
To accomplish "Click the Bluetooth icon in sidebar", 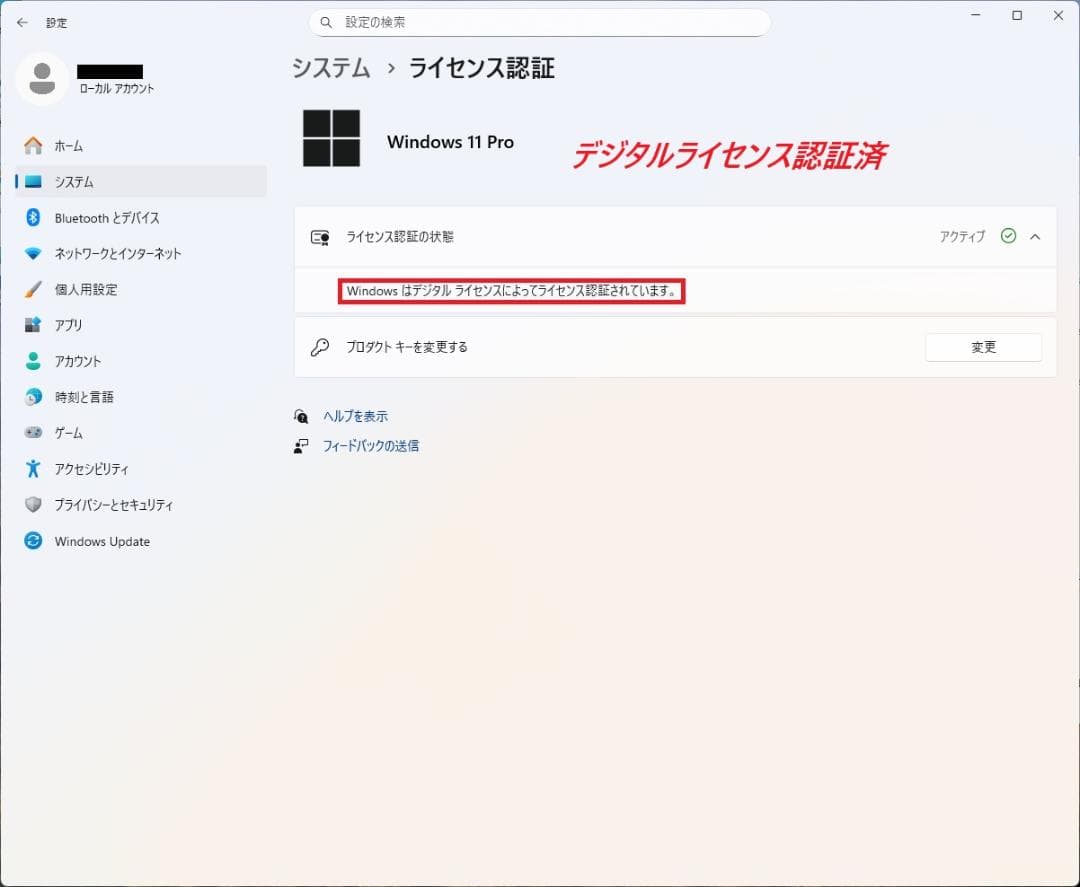I will (33, 218).
